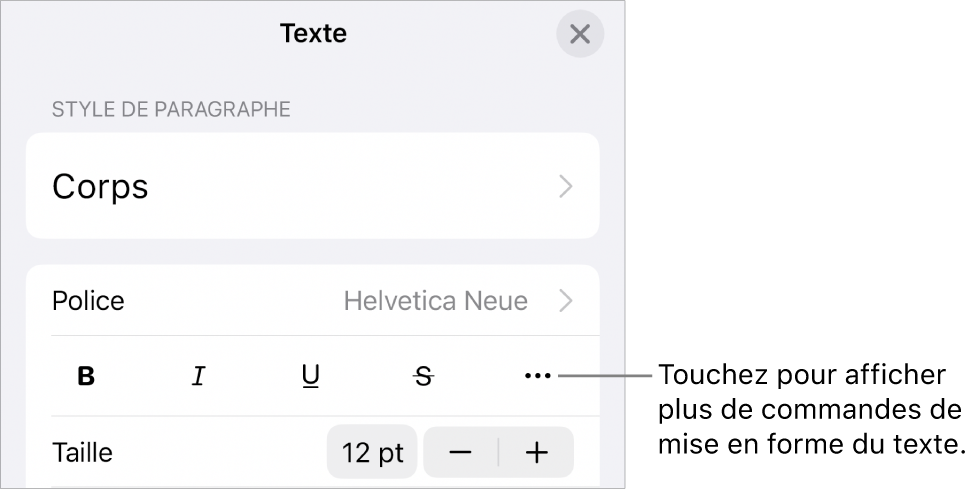The image size is (975, 489).
Task: Tap the 12 pt size field
Action: (x=372, y=452)
